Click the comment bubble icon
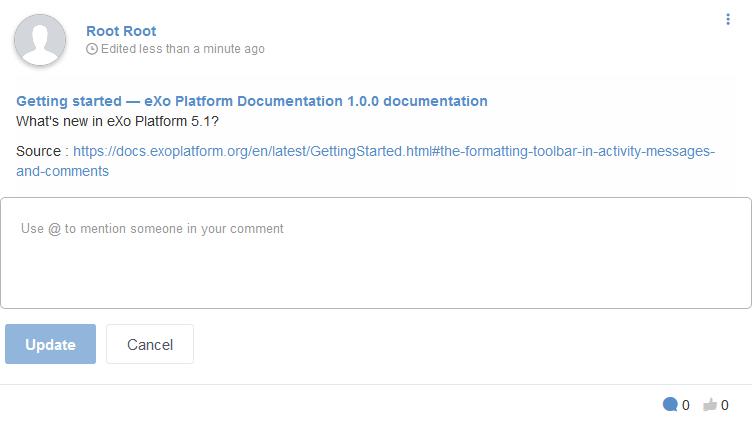Screen dimensions: 752x423 tap(670, 405)
